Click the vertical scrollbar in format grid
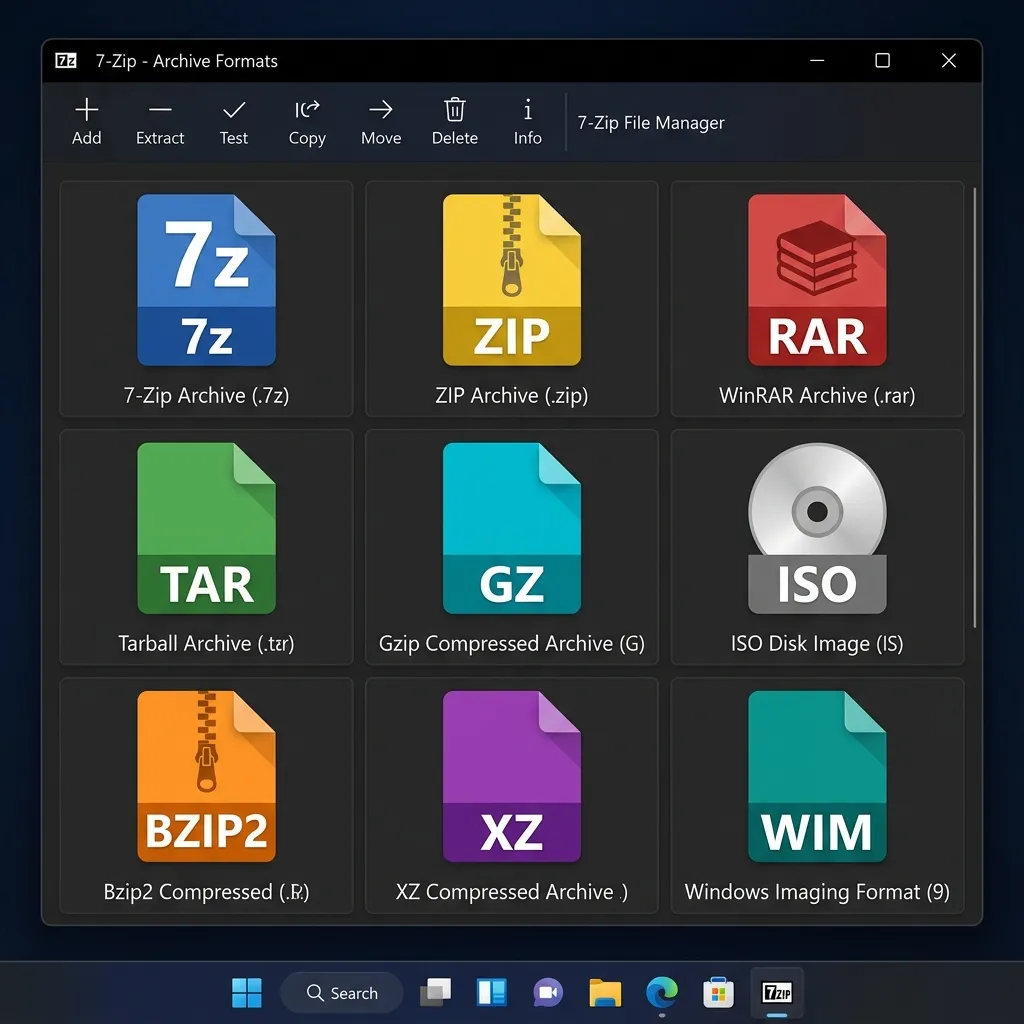This screenshot has width=1024, height=1024. tap(974, 408)
